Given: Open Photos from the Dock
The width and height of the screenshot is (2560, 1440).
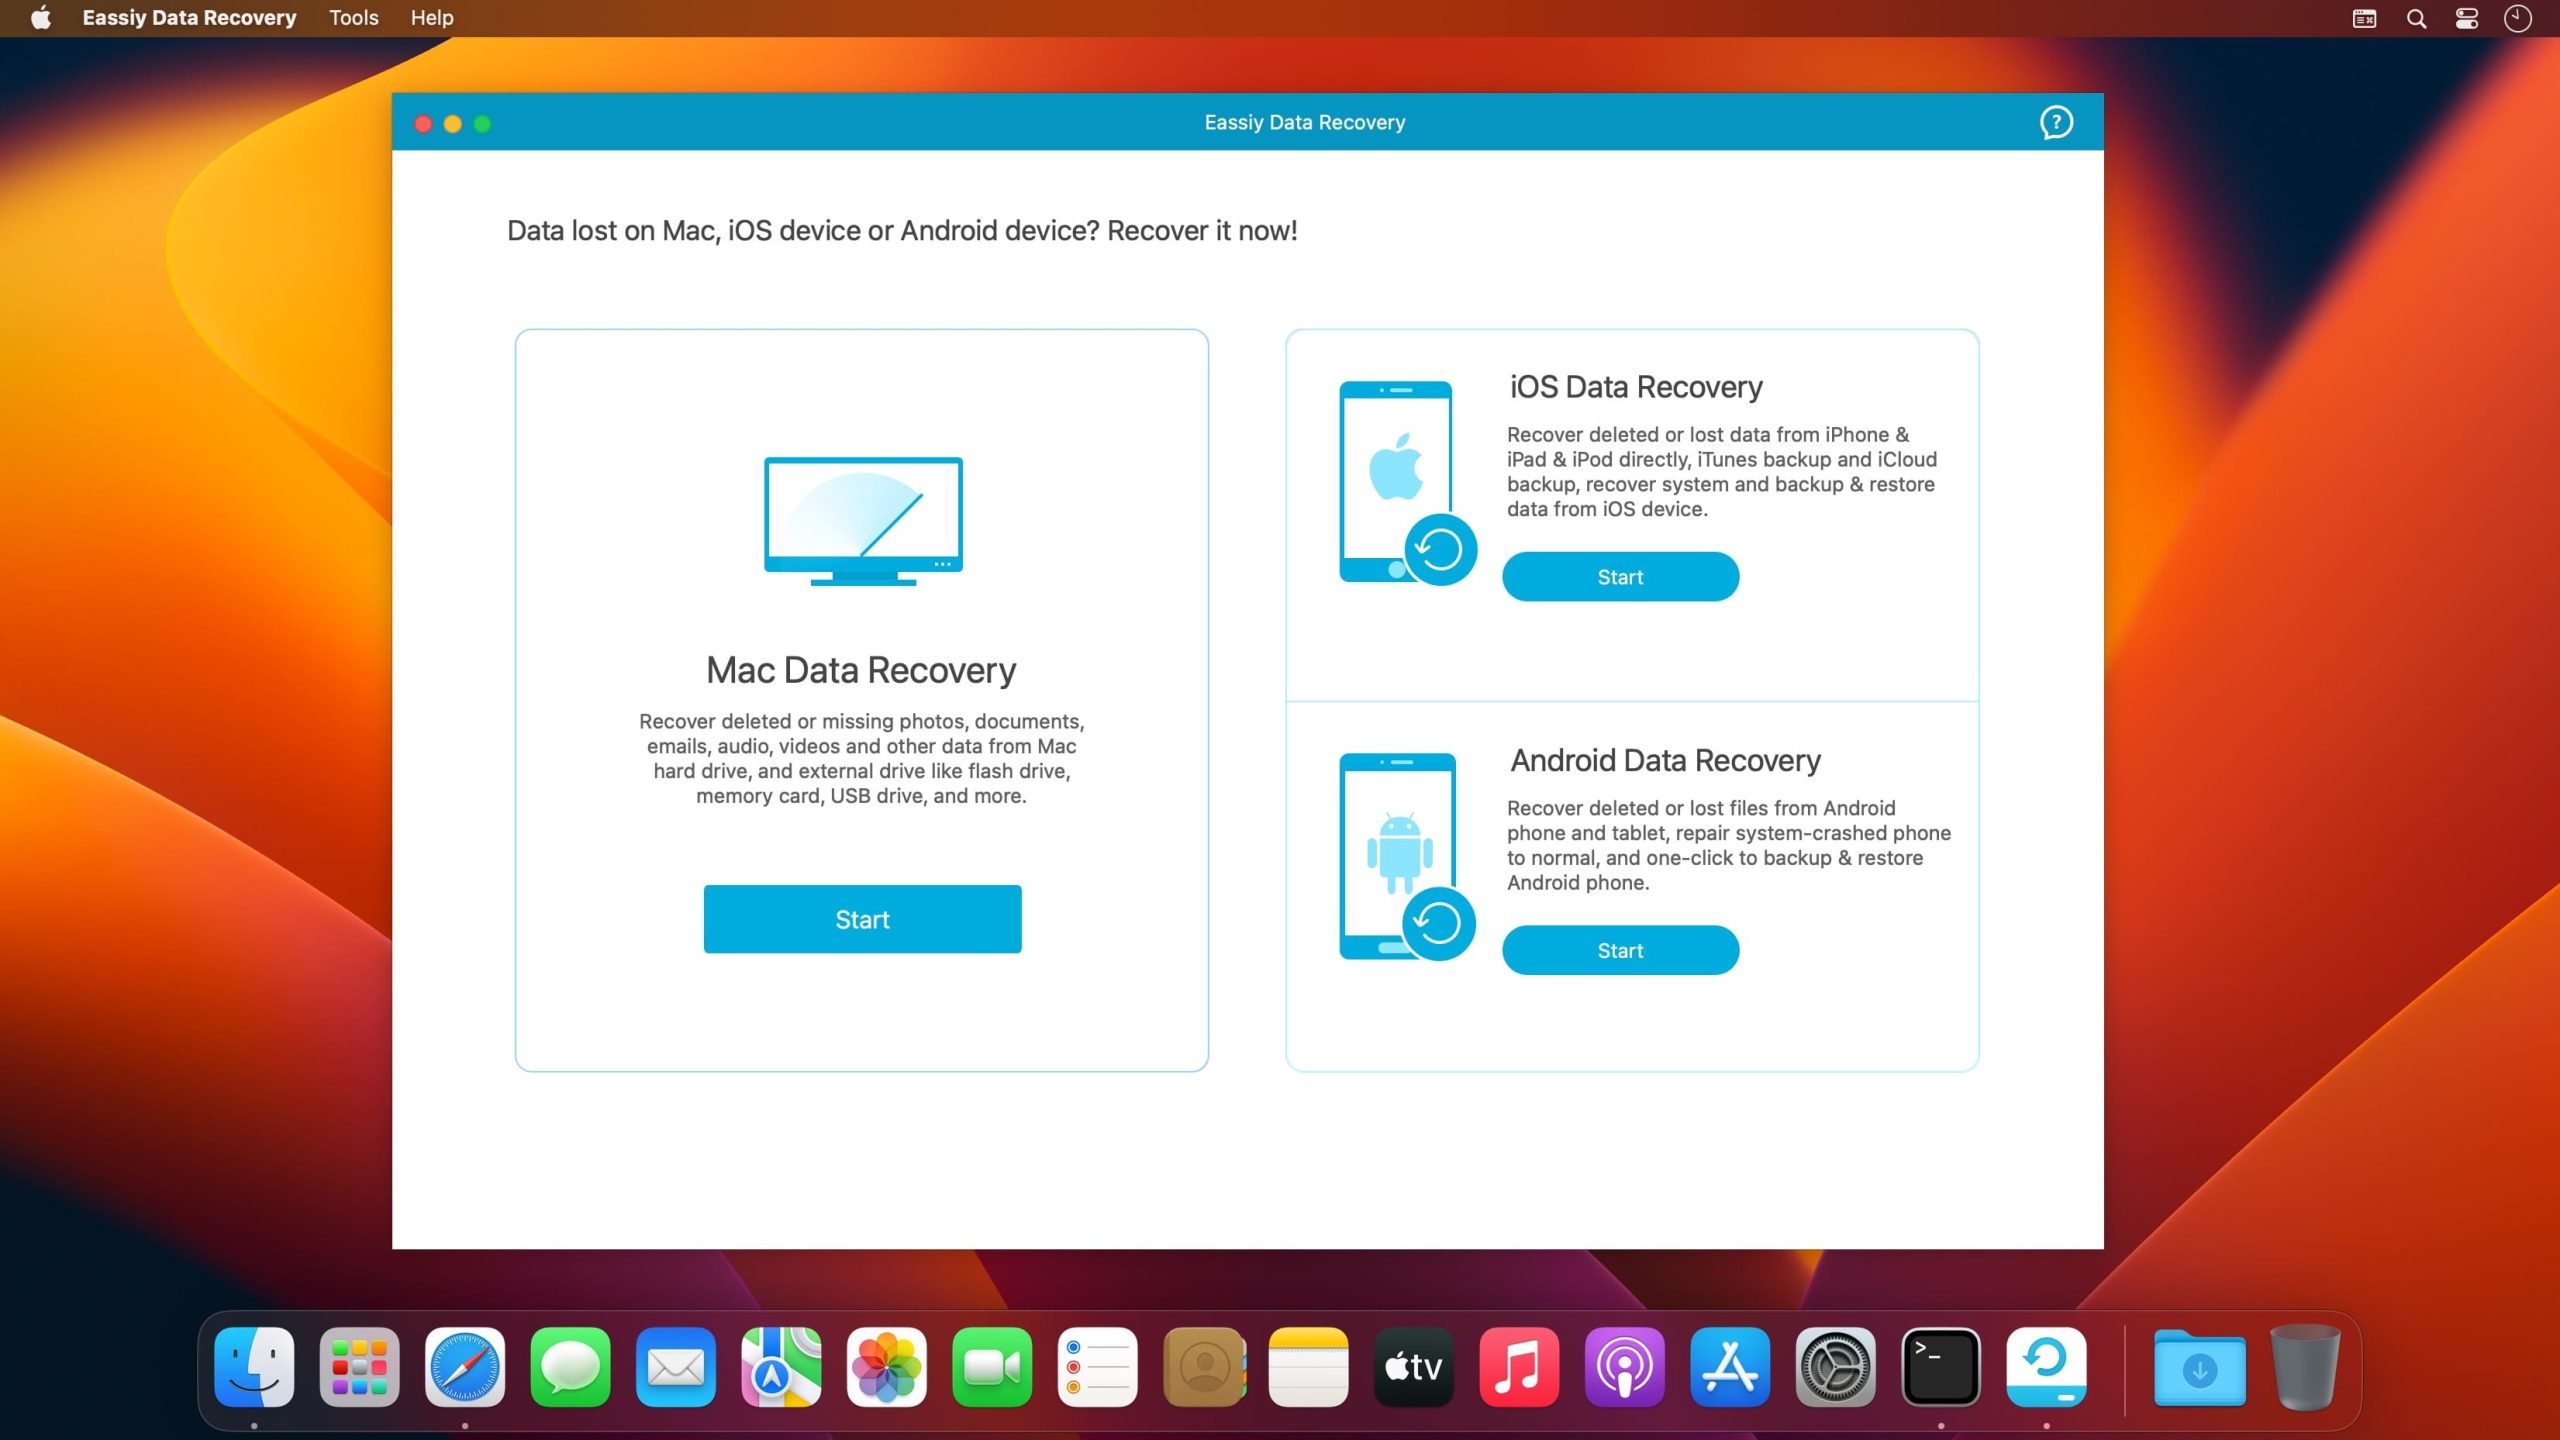Looking at the screenshot, I should [x=887, y=1367].
